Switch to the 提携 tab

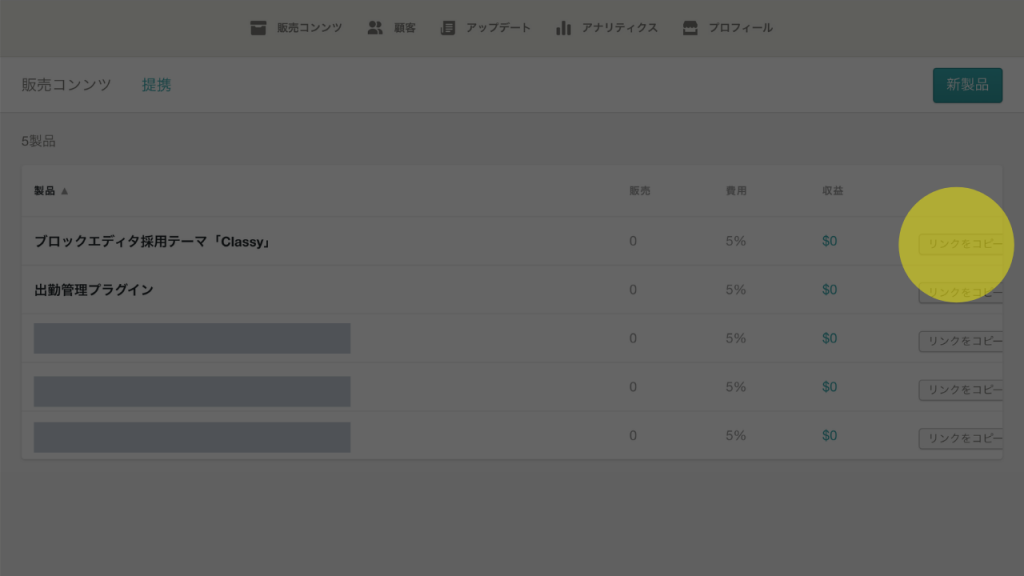[157, 85]
